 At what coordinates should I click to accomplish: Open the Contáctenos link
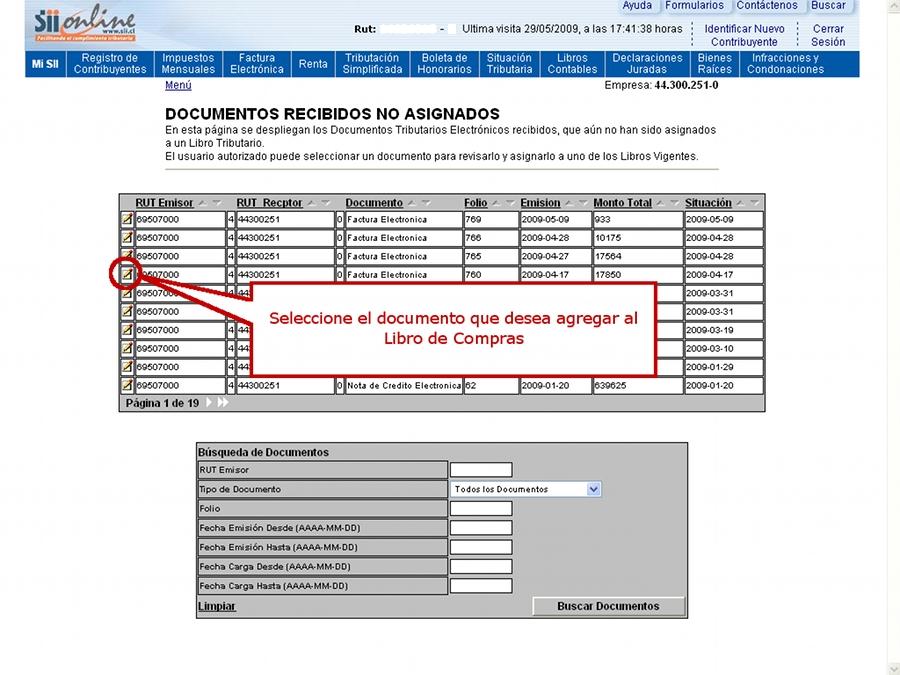tap(767, 5)
